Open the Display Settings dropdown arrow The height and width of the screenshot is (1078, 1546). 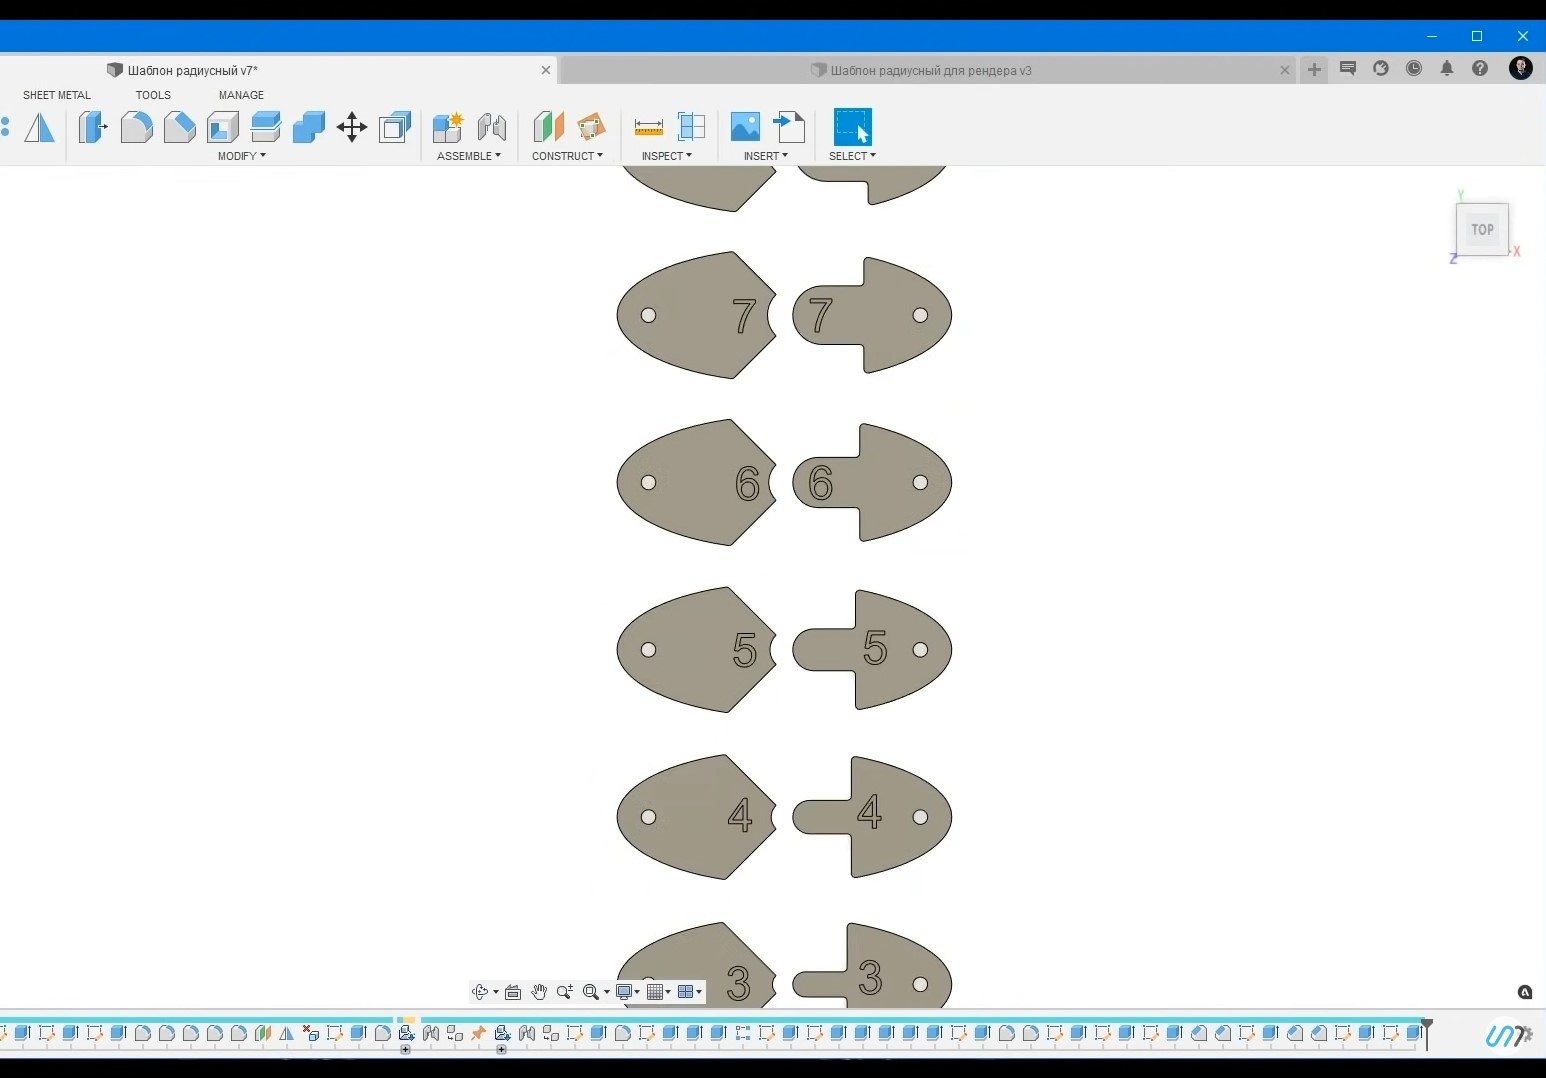click(638, 993)
